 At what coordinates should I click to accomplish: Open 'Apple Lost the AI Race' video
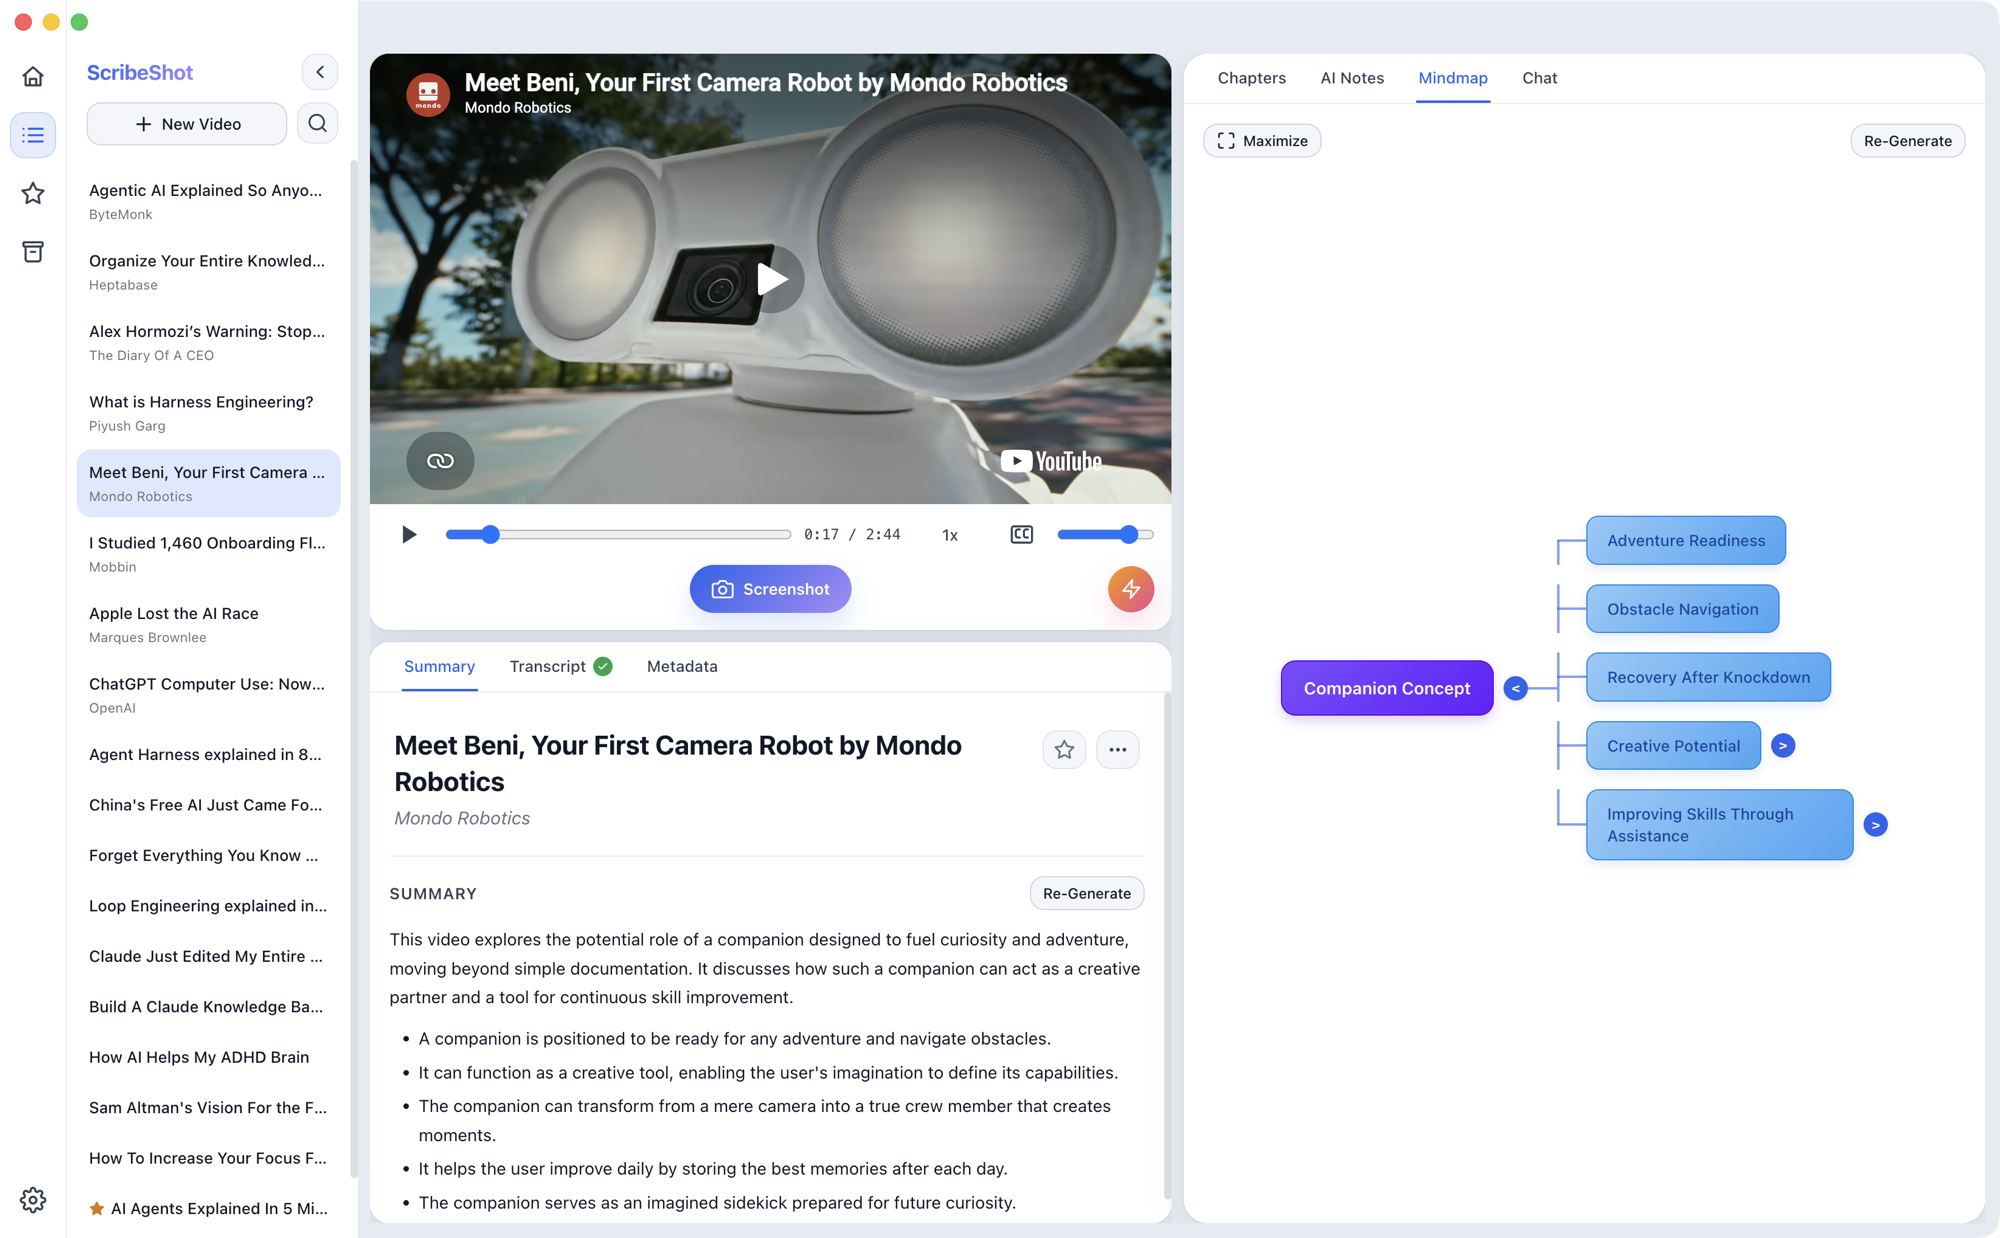coord(208,624)
